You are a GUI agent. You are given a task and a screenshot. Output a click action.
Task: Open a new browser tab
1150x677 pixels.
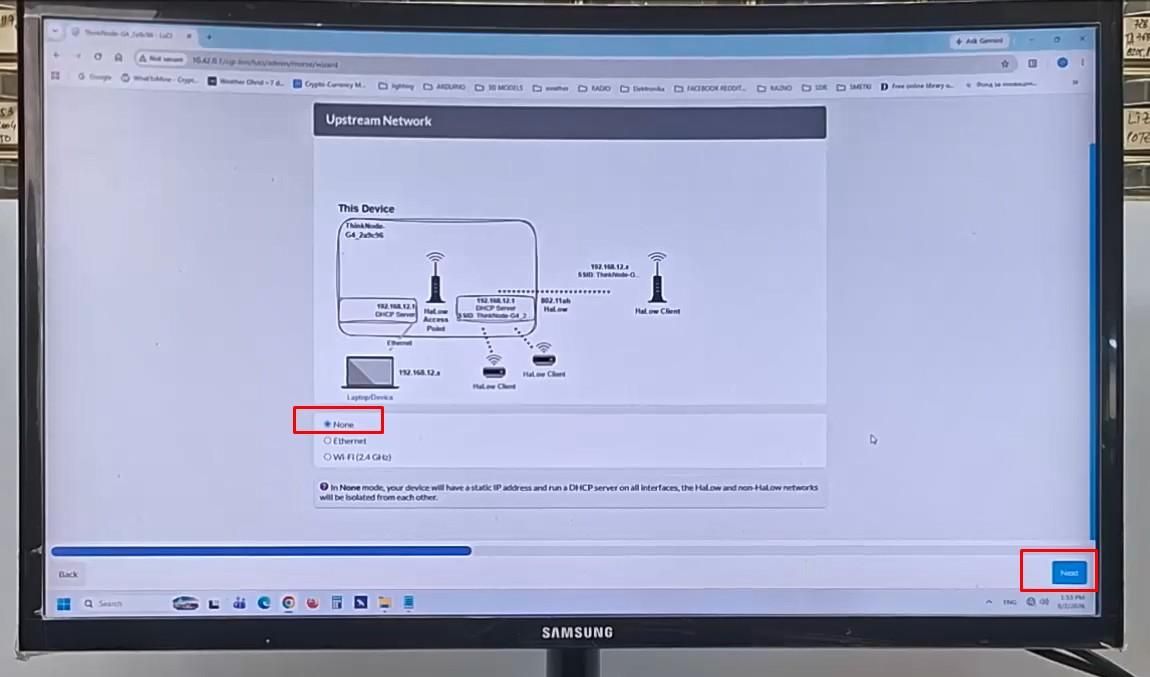(209, 36)
